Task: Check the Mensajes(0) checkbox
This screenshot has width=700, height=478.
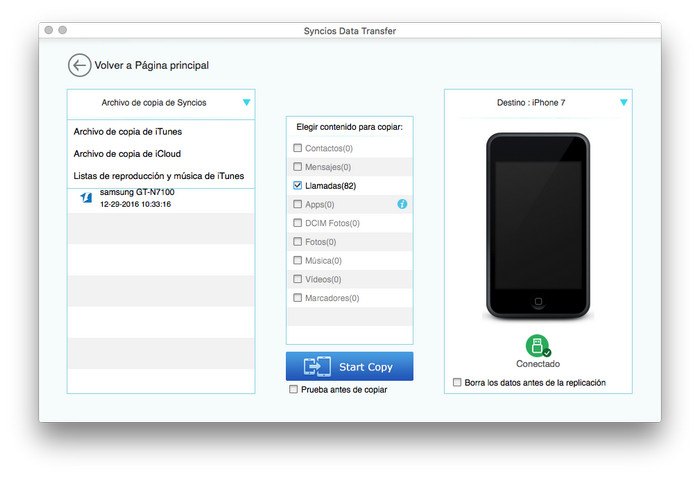Action: tap(297, 166)
